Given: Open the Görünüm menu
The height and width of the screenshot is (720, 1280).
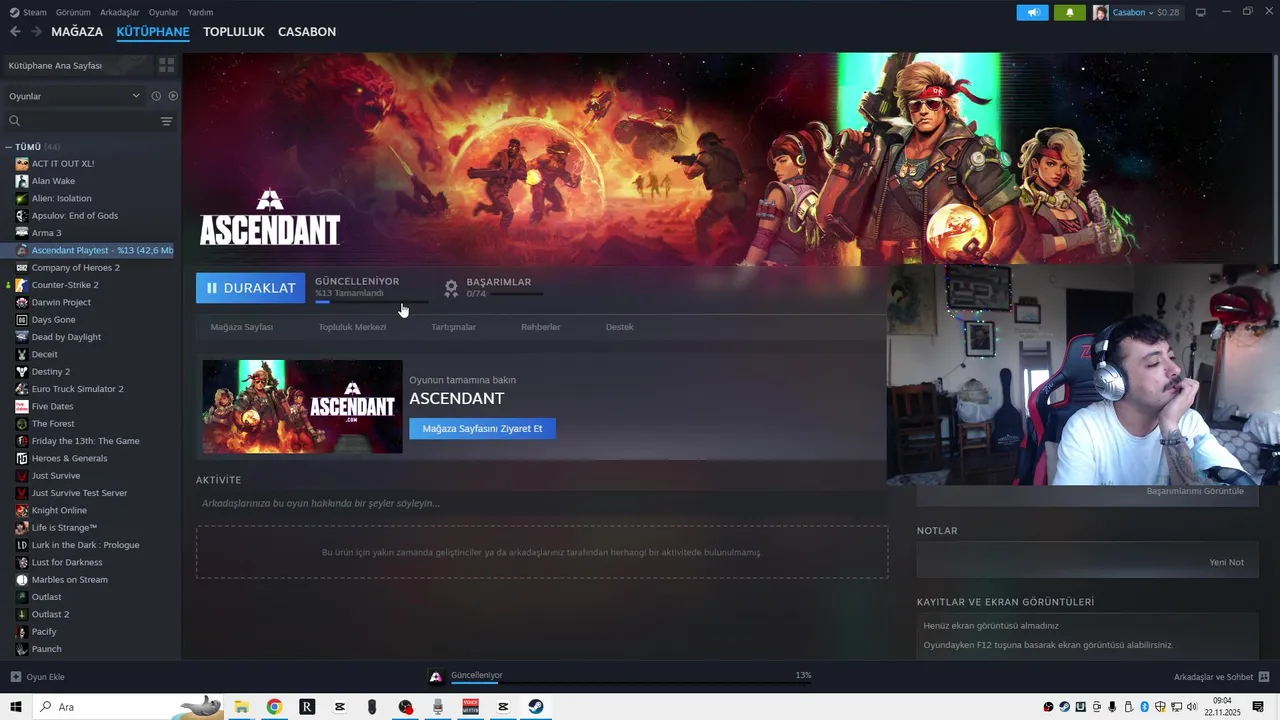Looking at the screenshot, I should pyautogui.click(x=73, y=12).
